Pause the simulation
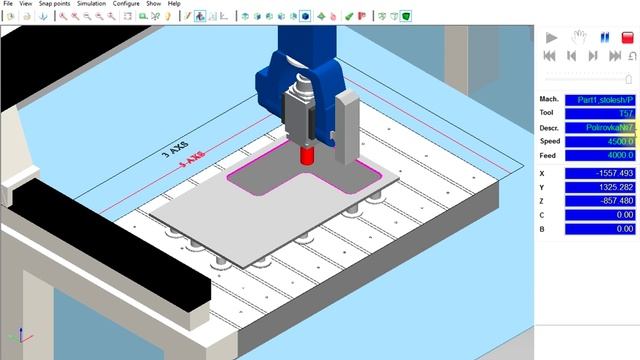640x360 pixels. 604,38
